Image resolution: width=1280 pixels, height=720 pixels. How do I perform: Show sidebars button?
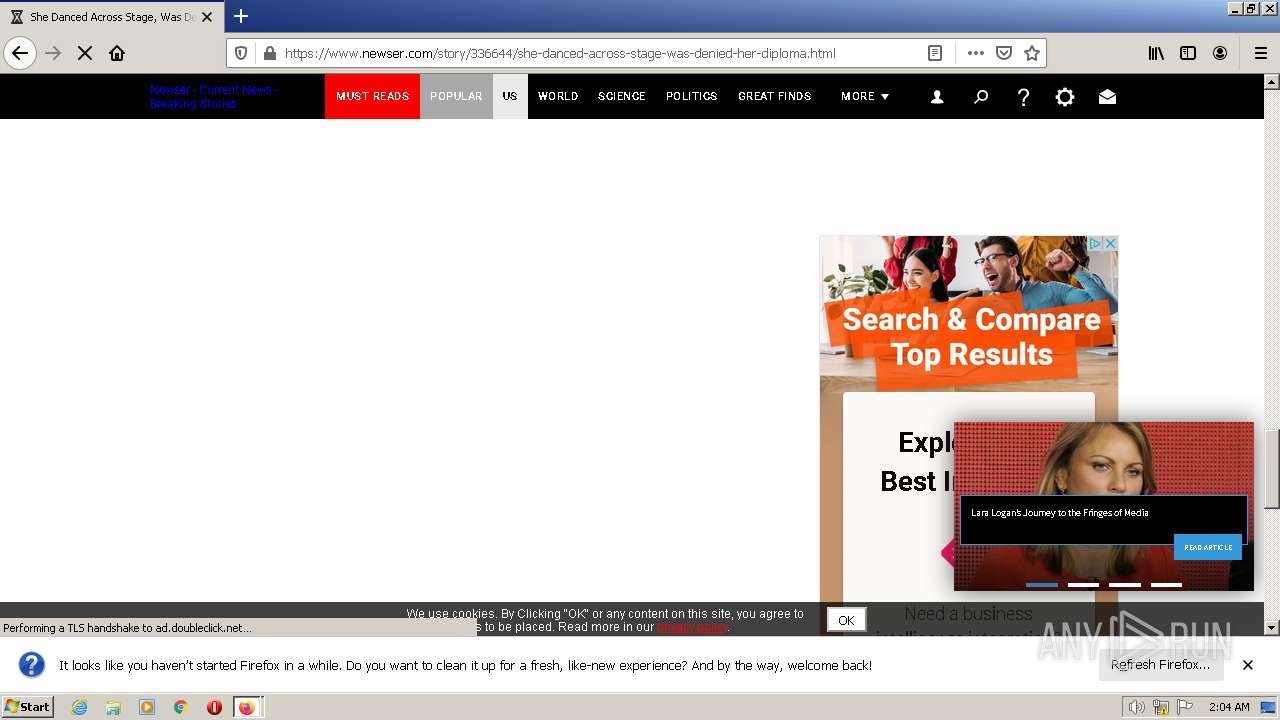(x=1188, y=53)
